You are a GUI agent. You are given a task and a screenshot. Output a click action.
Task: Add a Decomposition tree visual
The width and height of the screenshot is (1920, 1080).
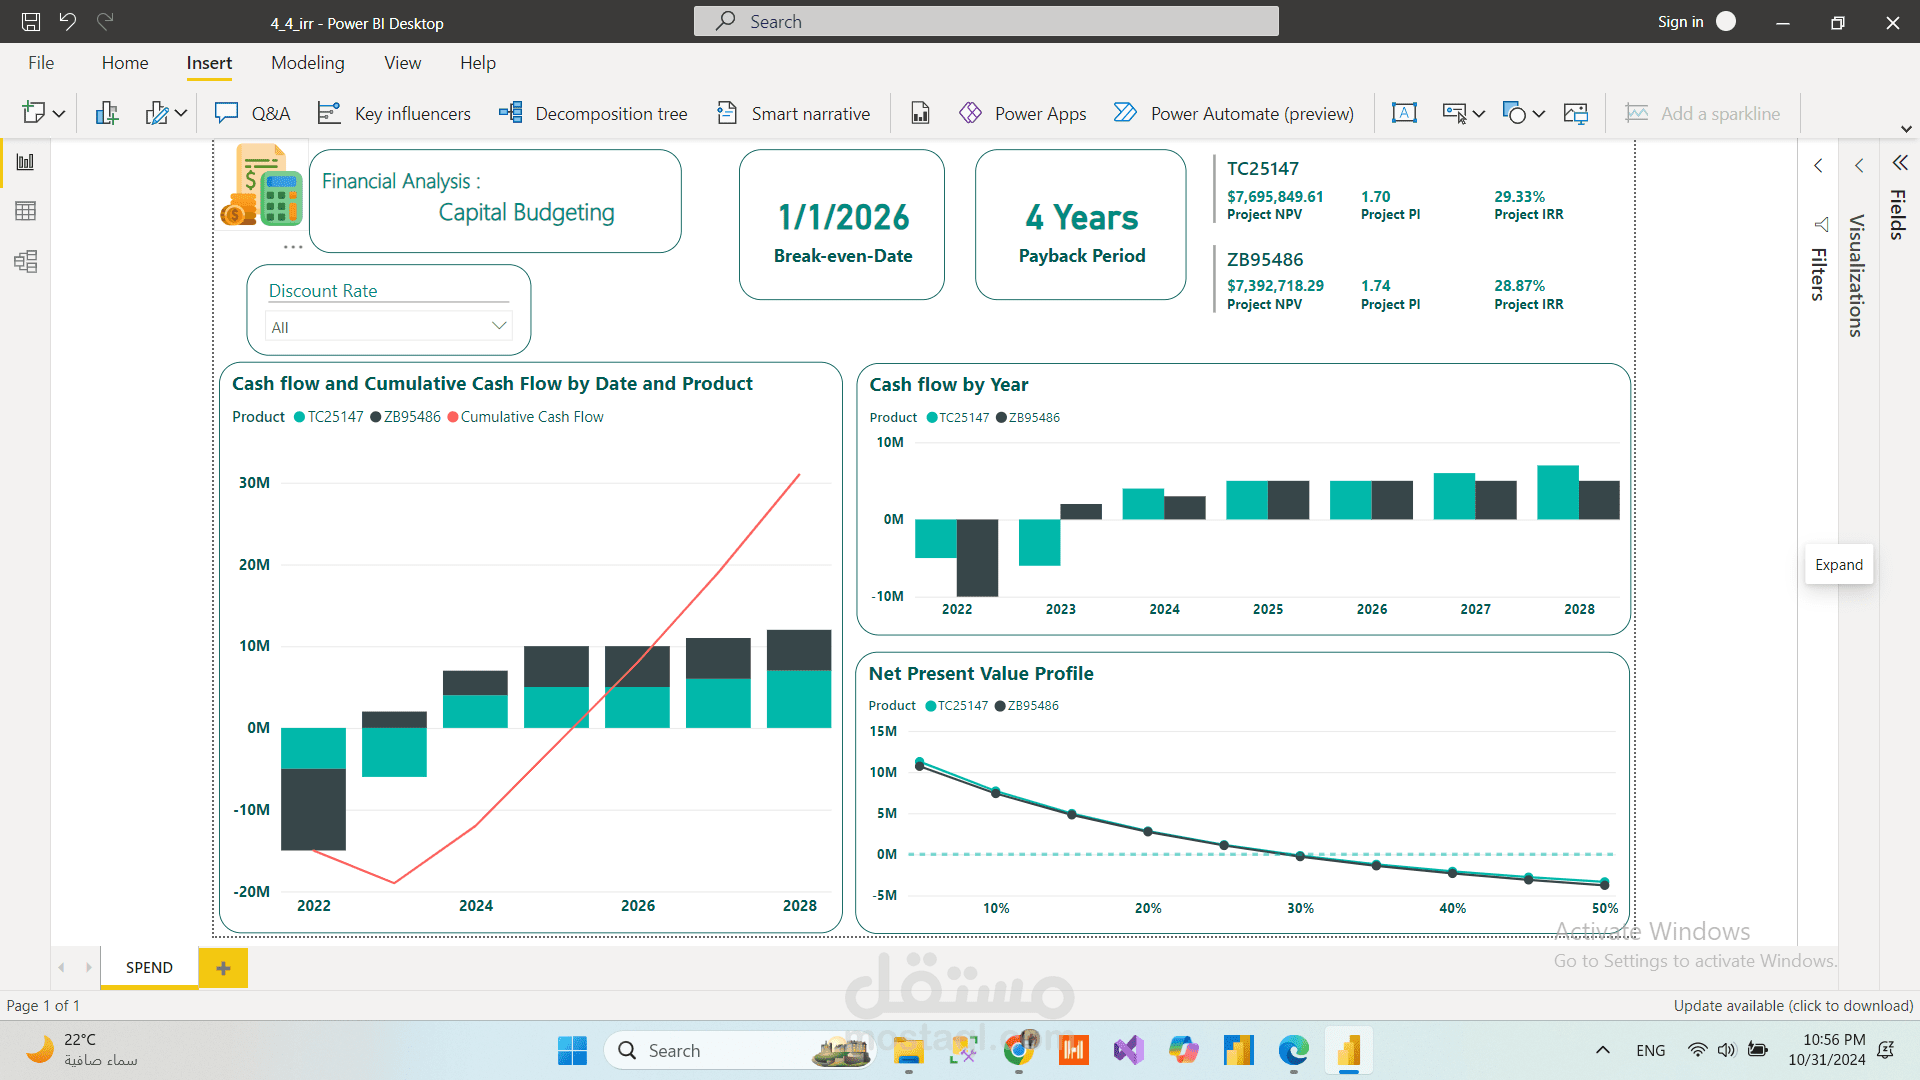coord(593,114)
